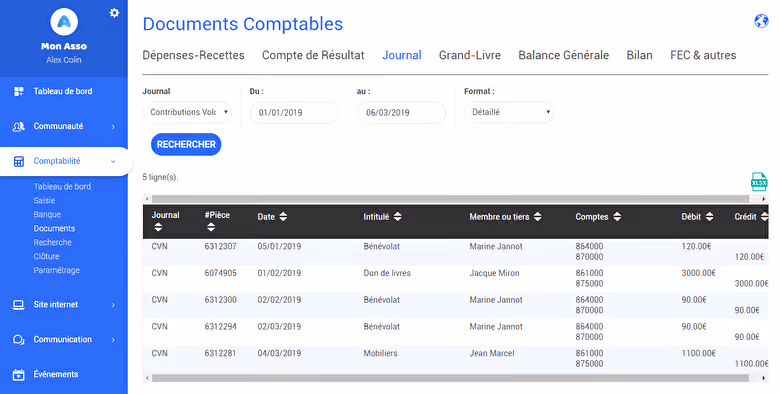Click the Du start date field

pos(294,112)
